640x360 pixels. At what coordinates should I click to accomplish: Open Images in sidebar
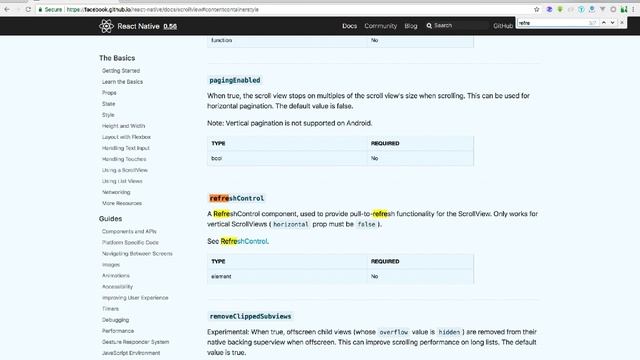point(111,264)
